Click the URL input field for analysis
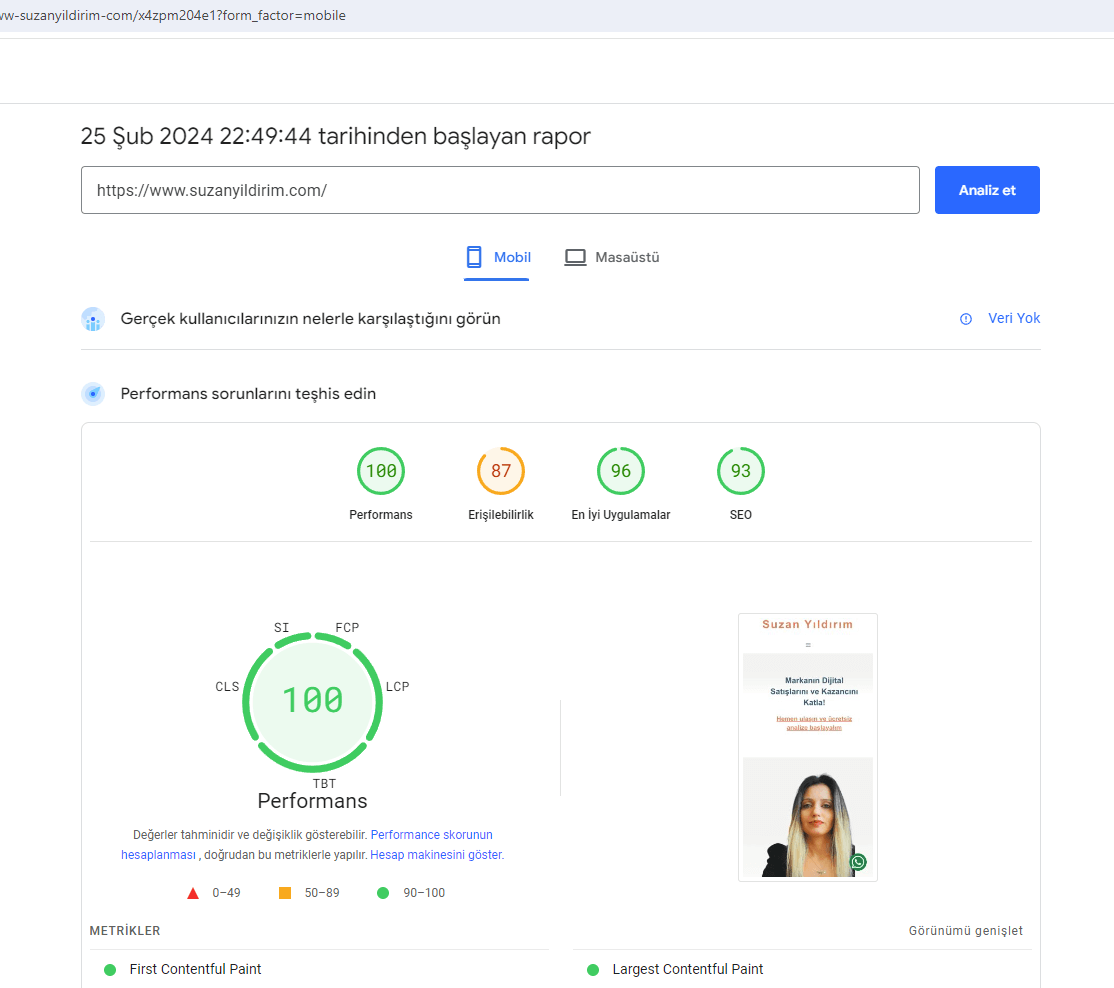 pyautogui.click(x=500, y=190)
